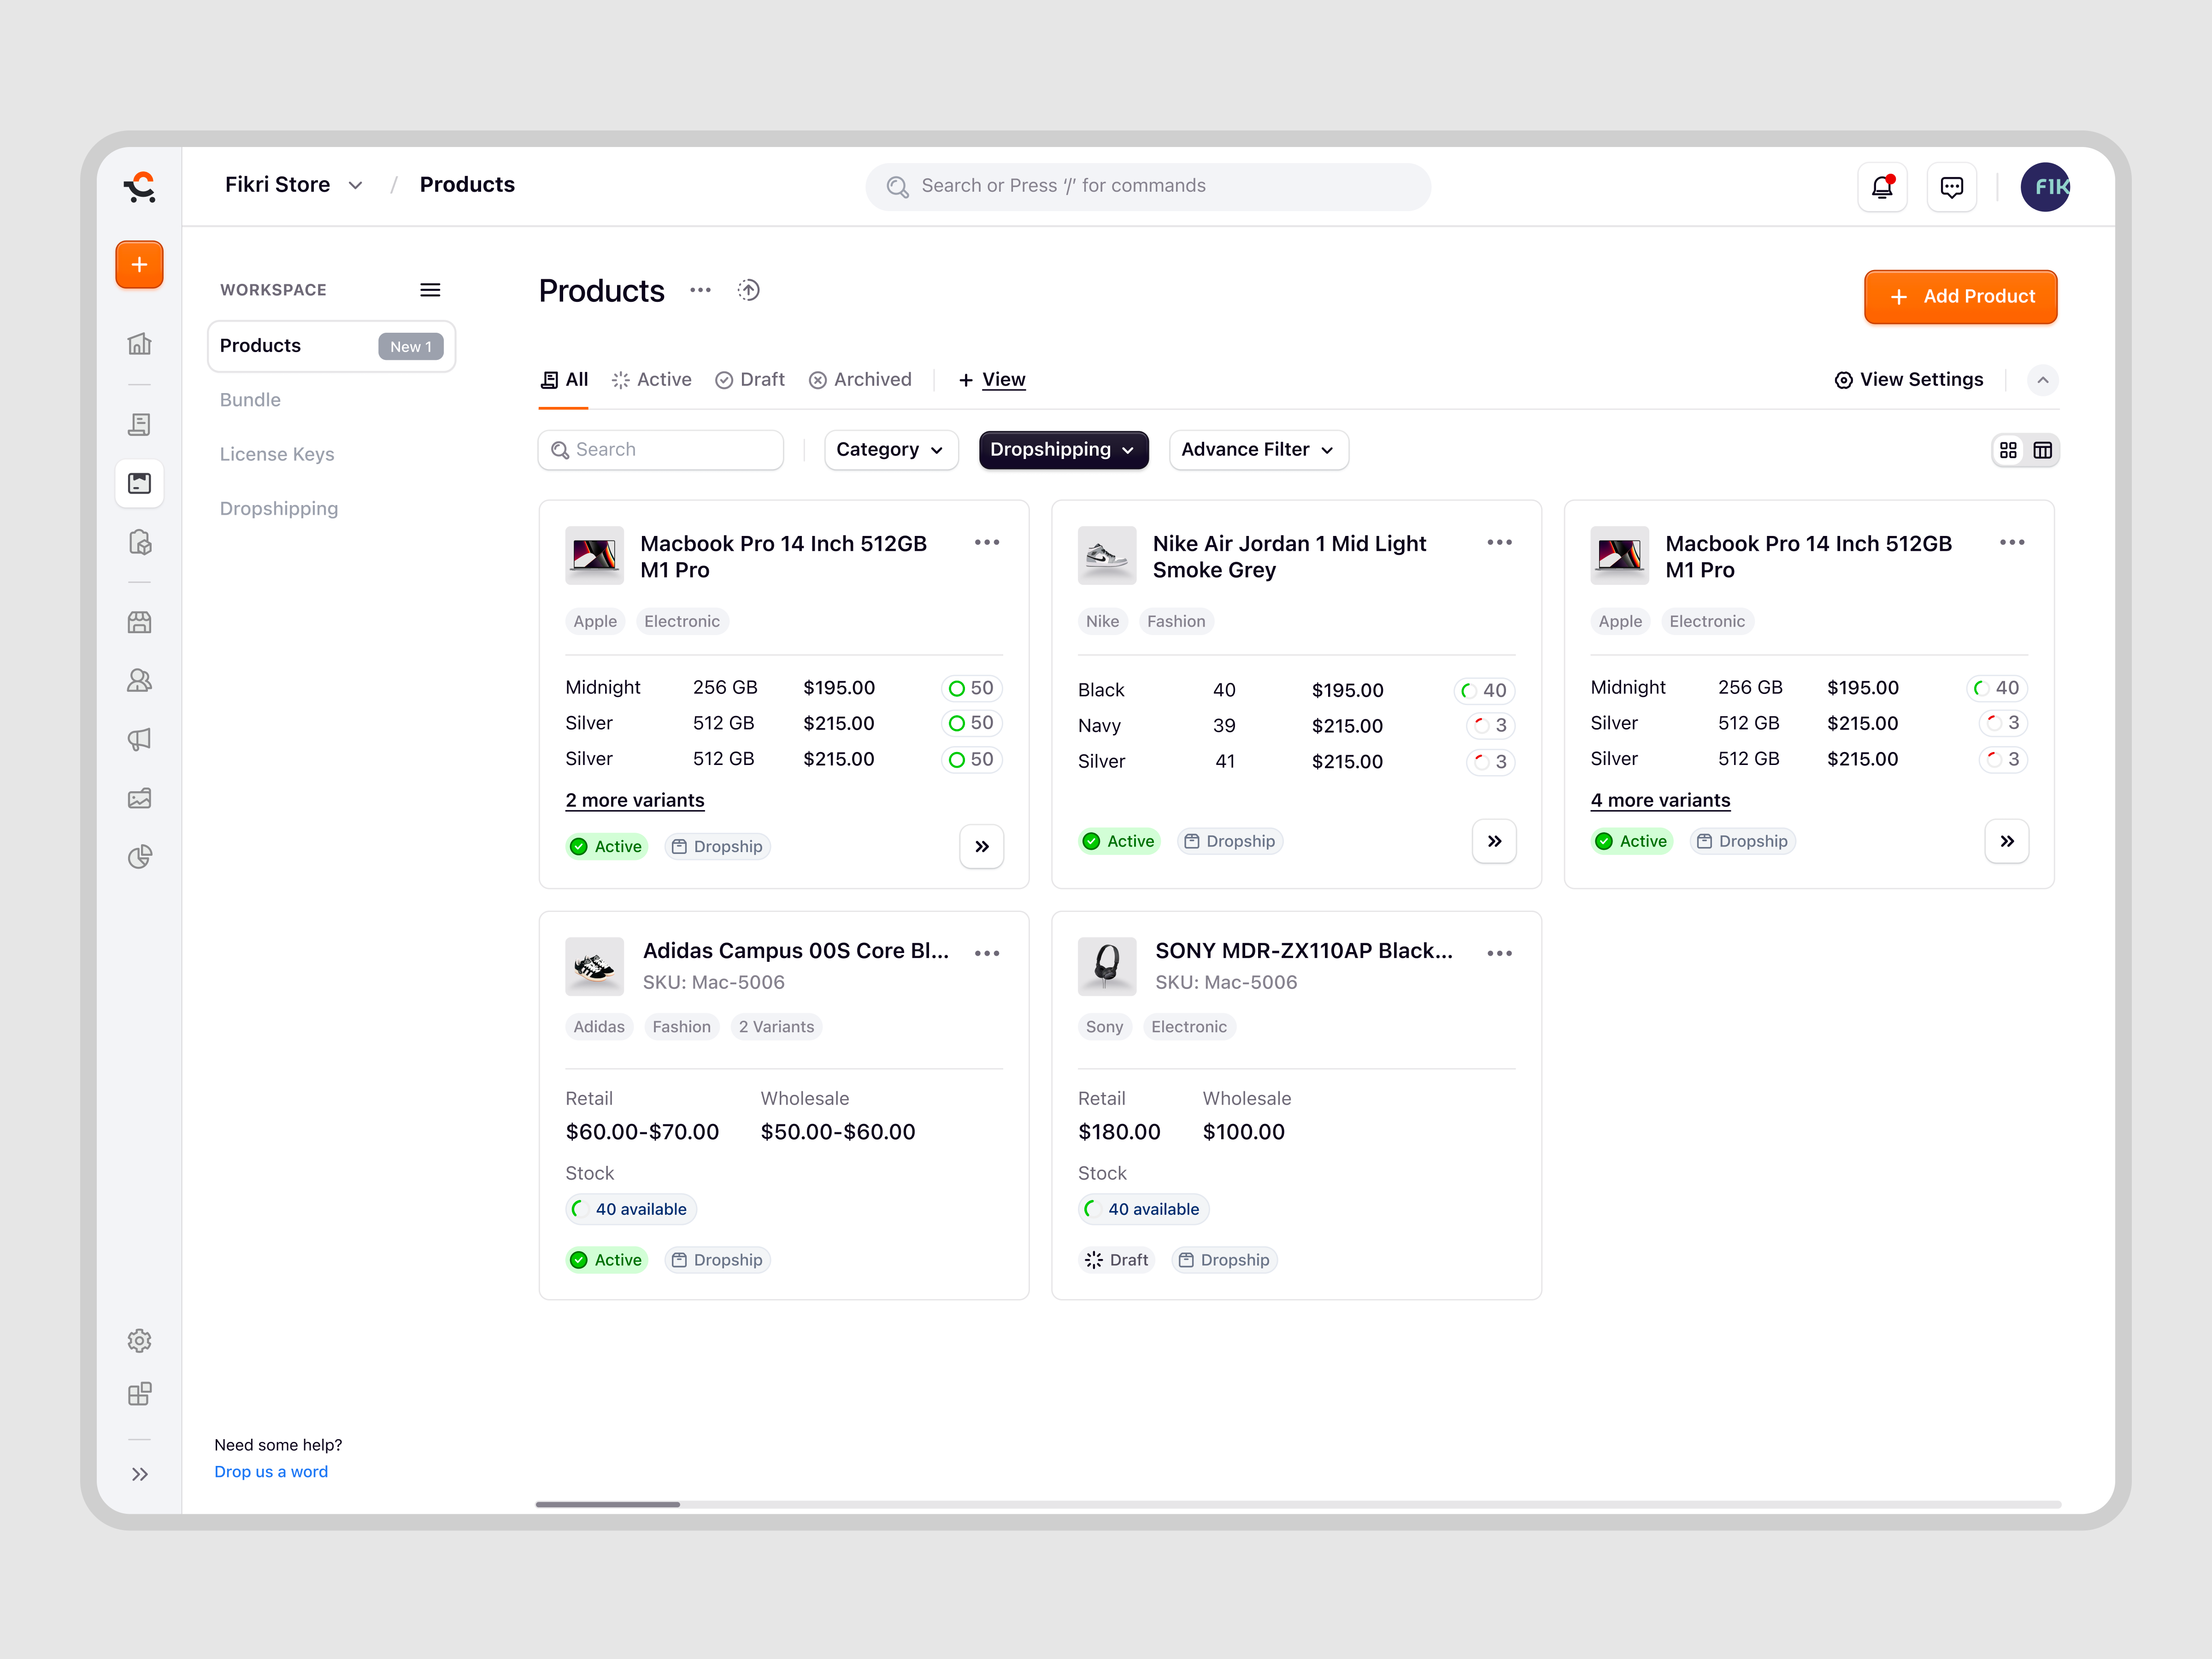Click the Products breadcrumb in the header
The width and height of the screenshot is (2212, 1659).
pyautogui.click(x=467, y=185)
